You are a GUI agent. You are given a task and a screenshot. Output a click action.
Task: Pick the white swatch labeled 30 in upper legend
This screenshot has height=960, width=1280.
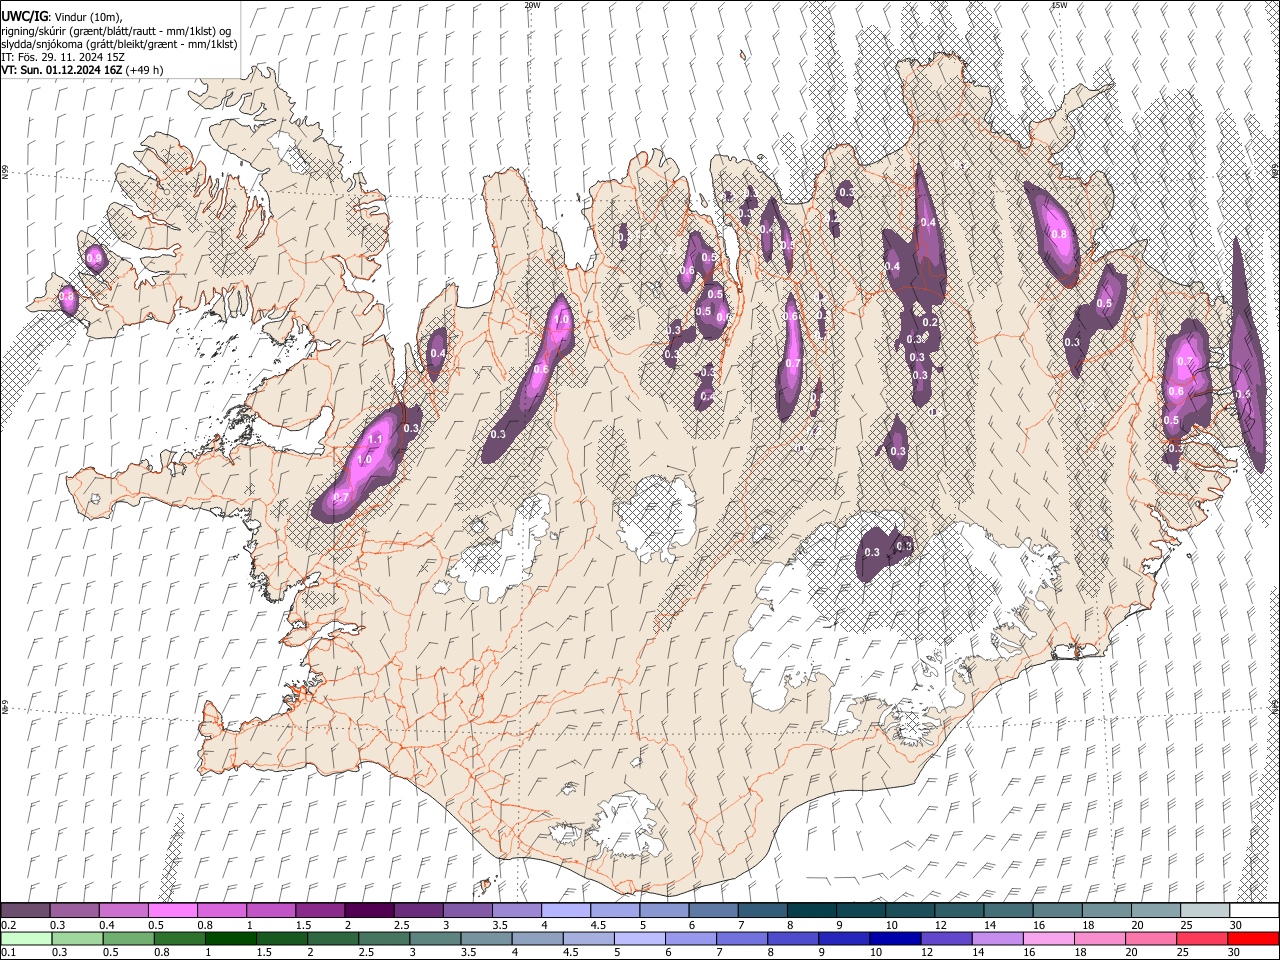click(x=1254, y=911)
